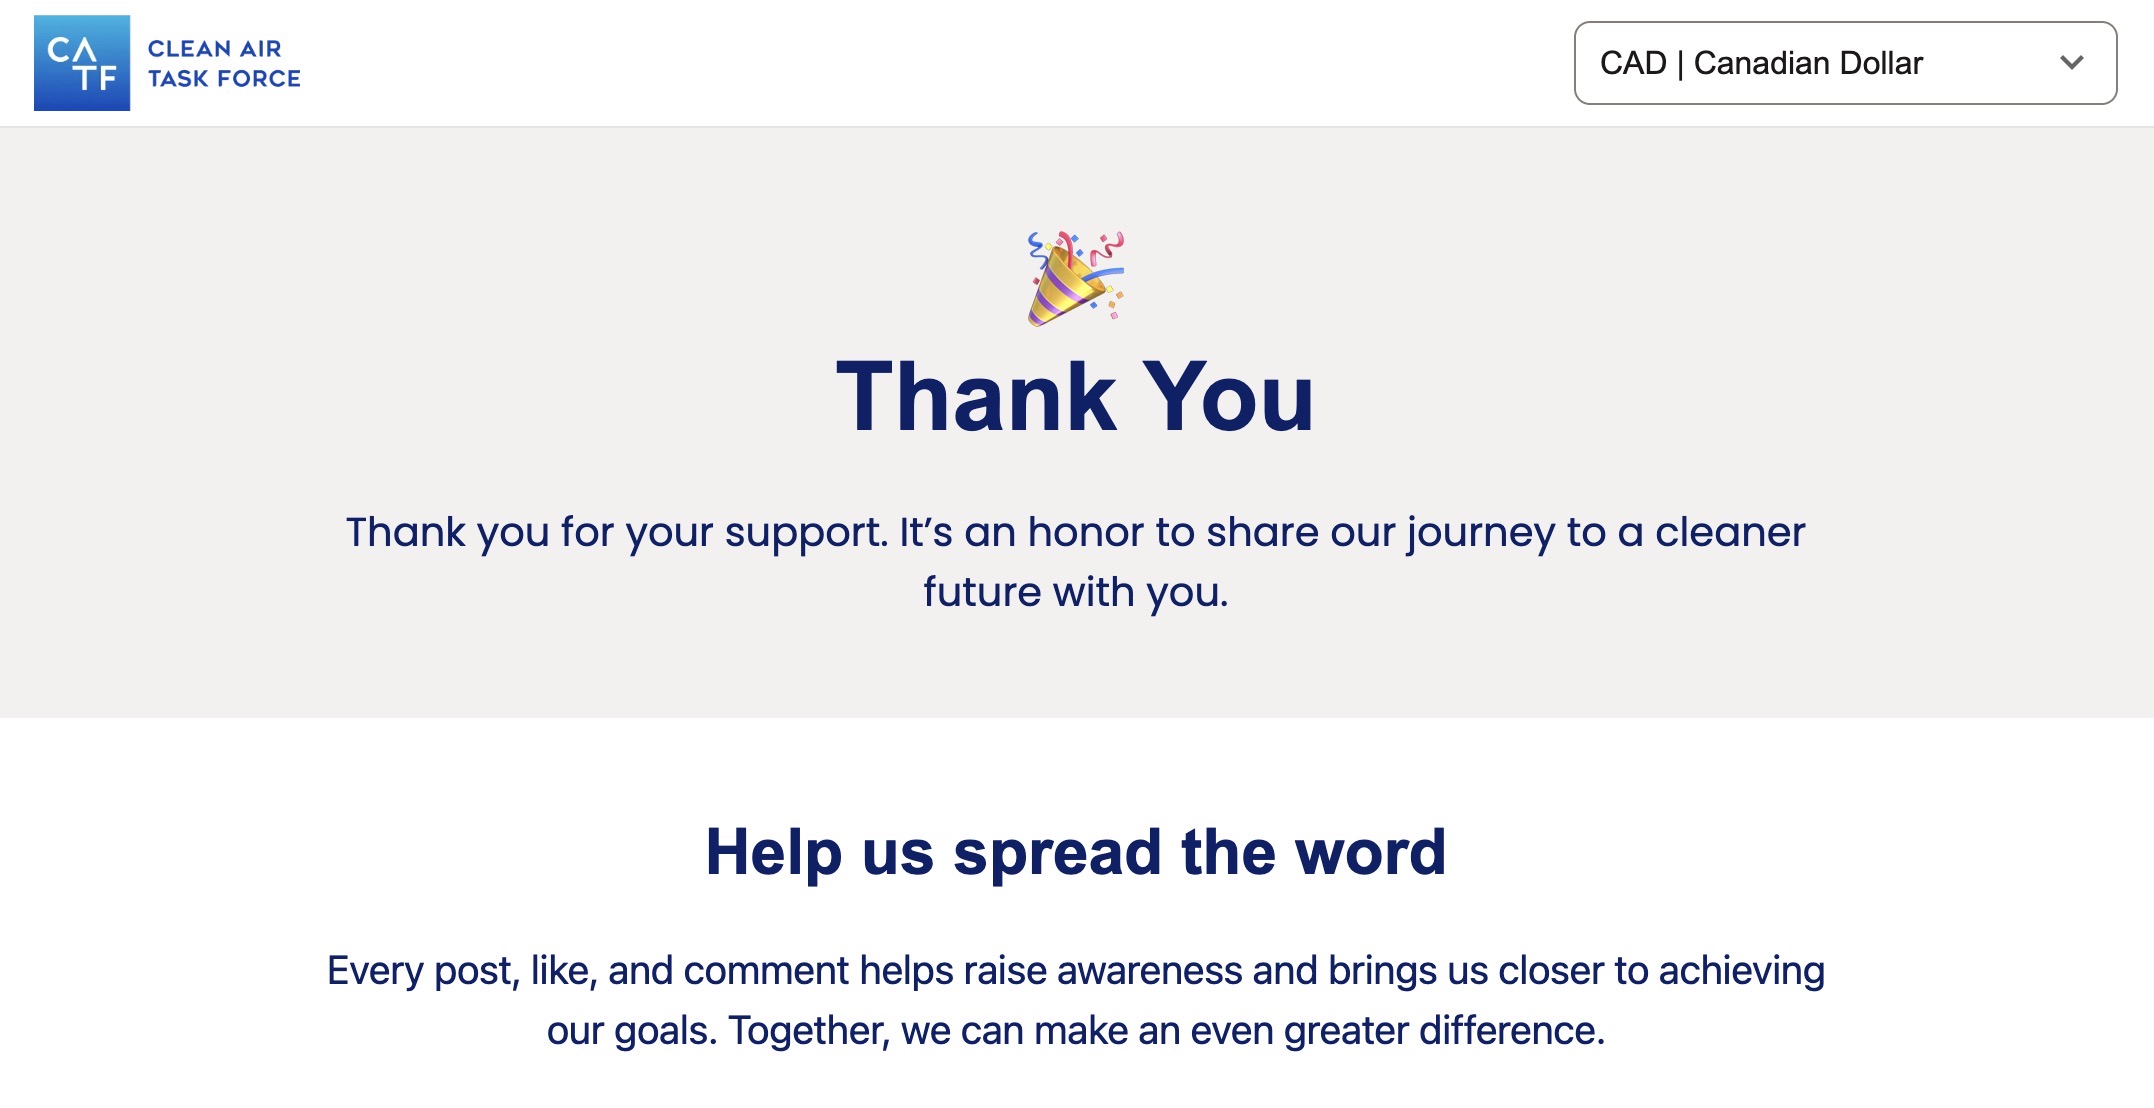
Task: Select the 'Every post, like, and comment' line
Action: [1075, 971]
